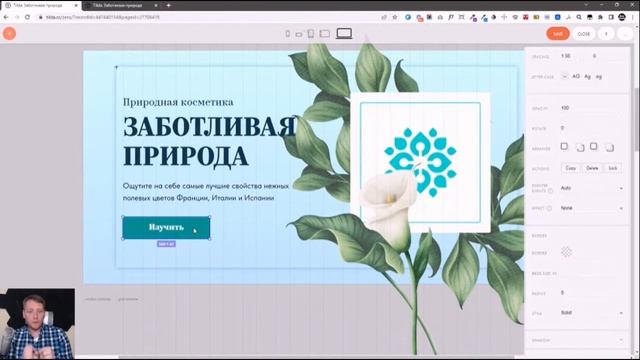Click the orange add element plus button

tap(9, 33)
